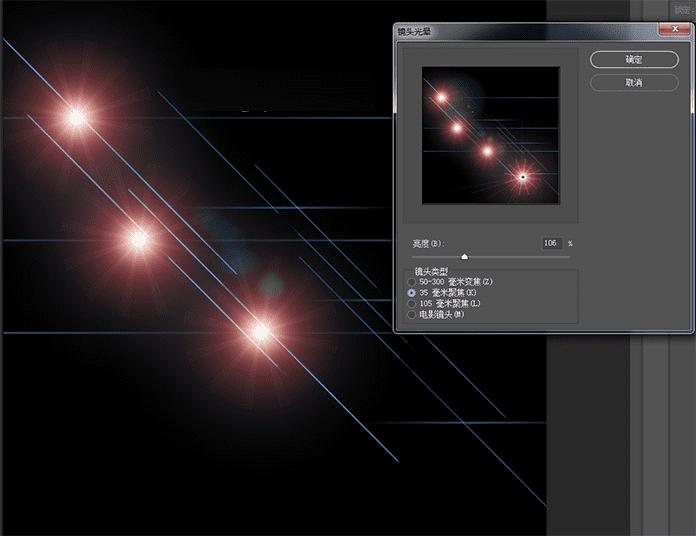Viewport: 696px width, 536px height.
Task: Click the 镜头类型 group label
Action: click(x=431, y=271)
